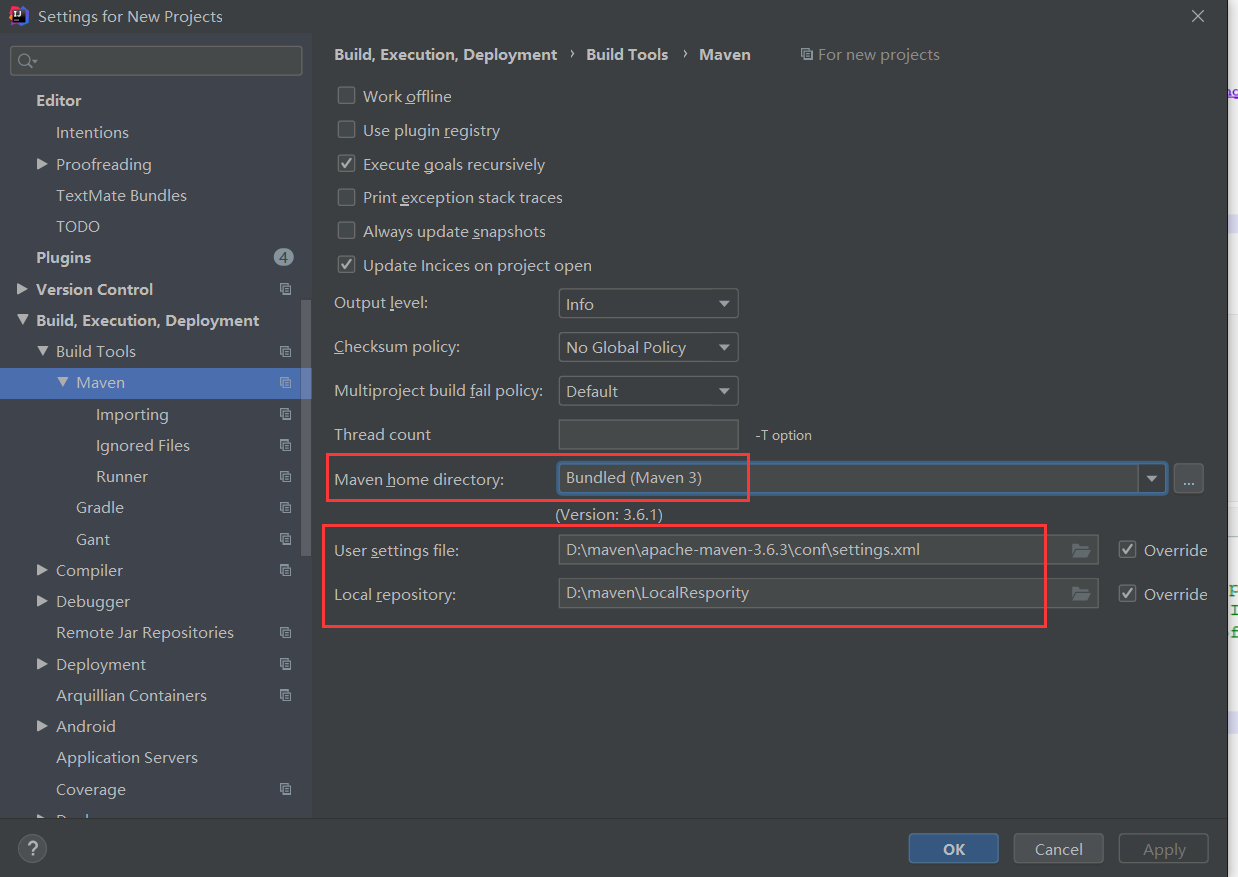Click the ellipsis button for Maven home
The image size is (1238, 877).
pyautogui.click(x=1188, y=479)
